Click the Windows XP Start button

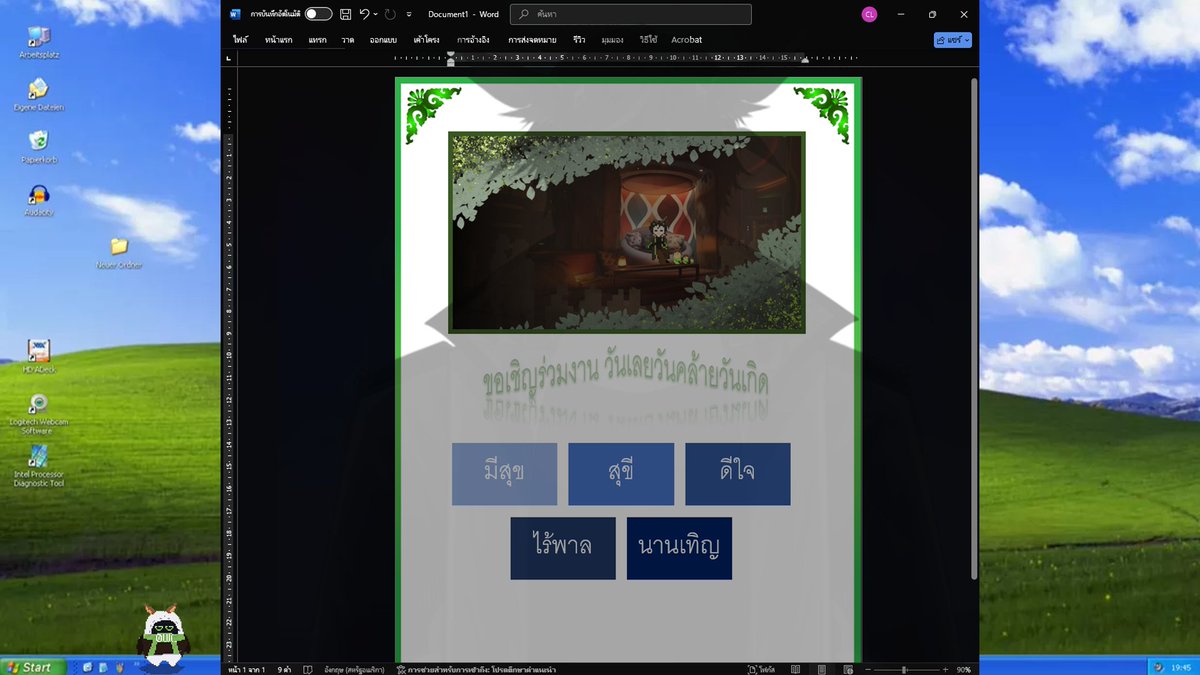[32, 667]
